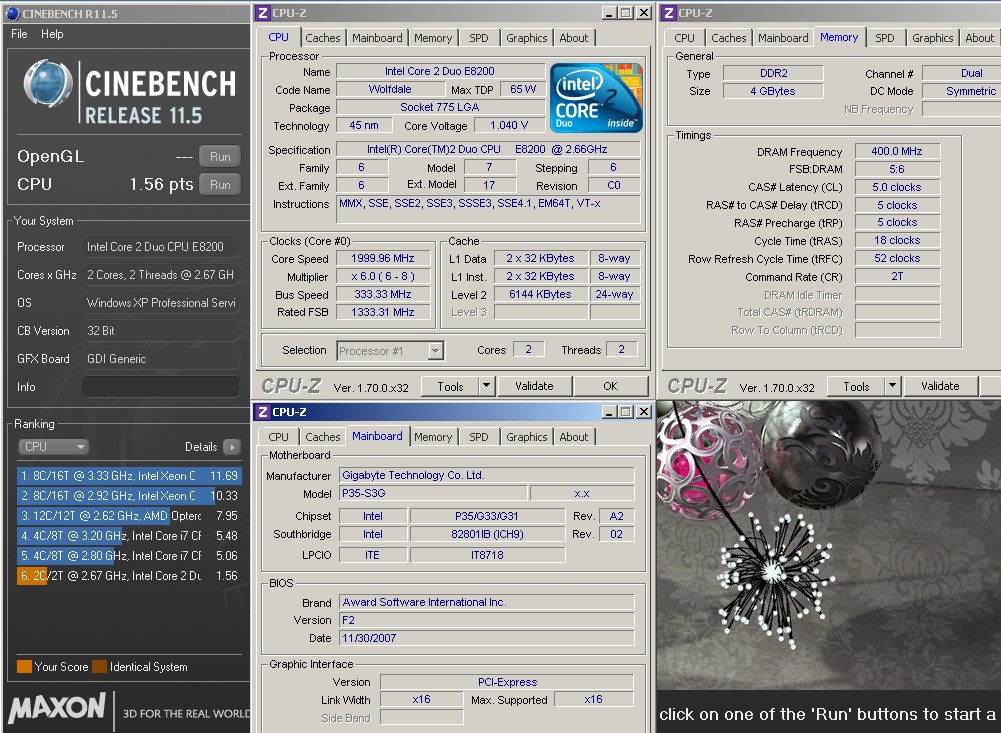Screen dimensions: 1001x733
Task: Close the top CPU-Z CPU window
Action: click(x=644, y=13)
